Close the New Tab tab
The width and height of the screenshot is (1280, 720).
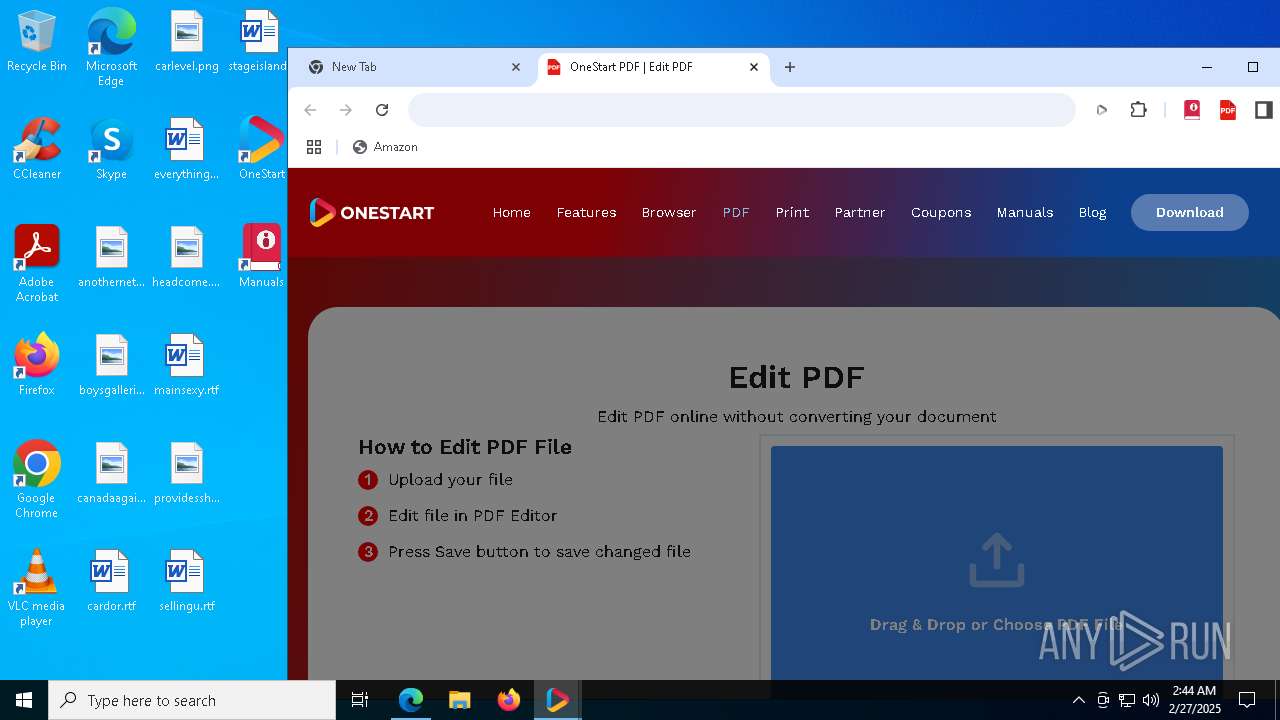[x=516, y=67]
